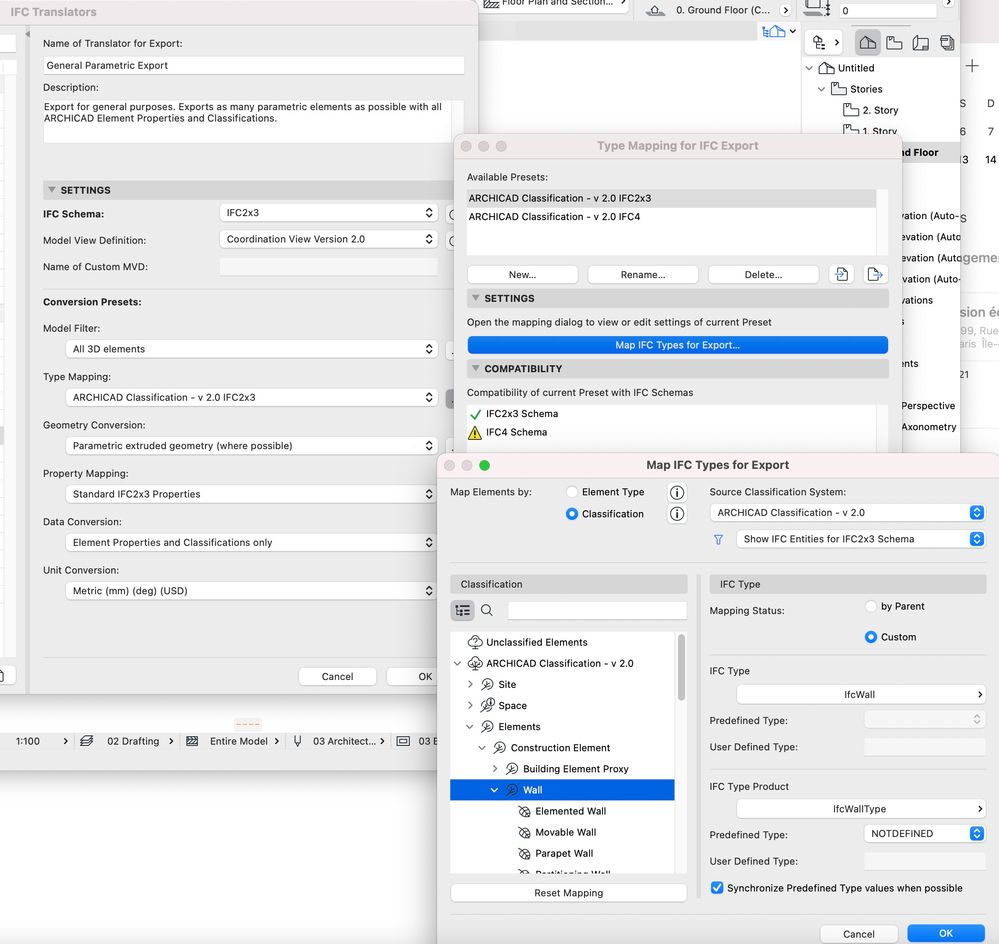The image size is (999, 944).
Task: Click the import preset icon in Type Mapping
Action: [x=842, y=275]
